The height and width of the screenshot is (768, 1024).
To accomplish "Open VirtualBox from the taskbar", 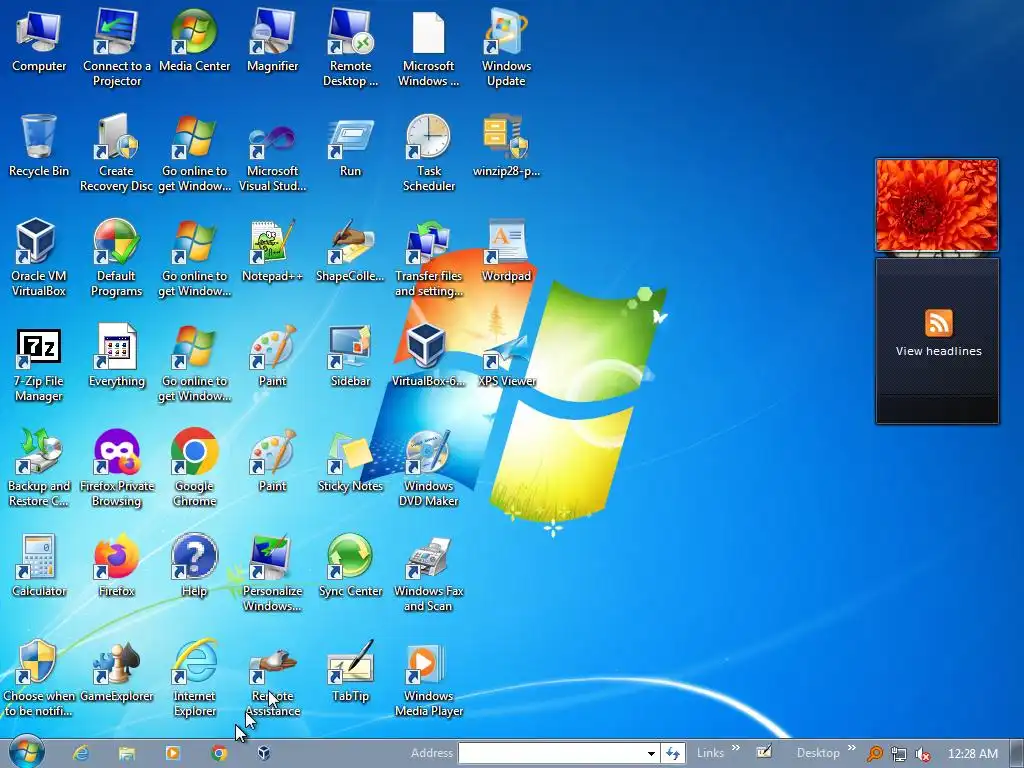I will pyautogui.click(x=264, y=753).
